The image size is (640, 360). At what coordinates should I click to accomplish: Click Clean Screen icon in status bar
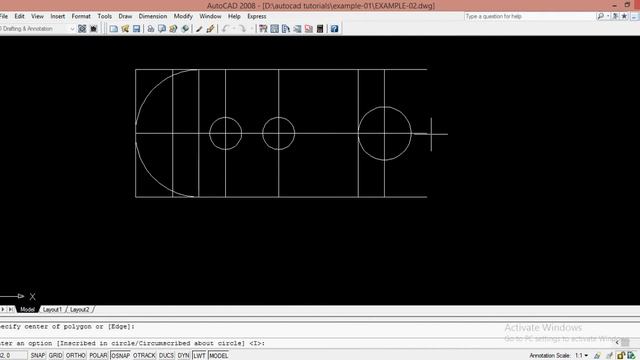(x=632, y=356)
